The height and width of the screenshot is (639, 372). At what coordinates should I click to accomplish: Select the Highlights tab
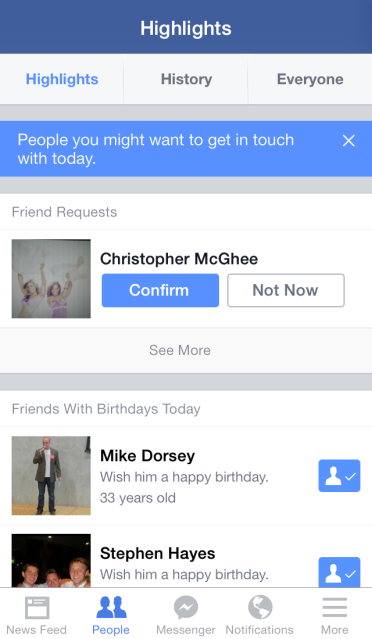62,79
